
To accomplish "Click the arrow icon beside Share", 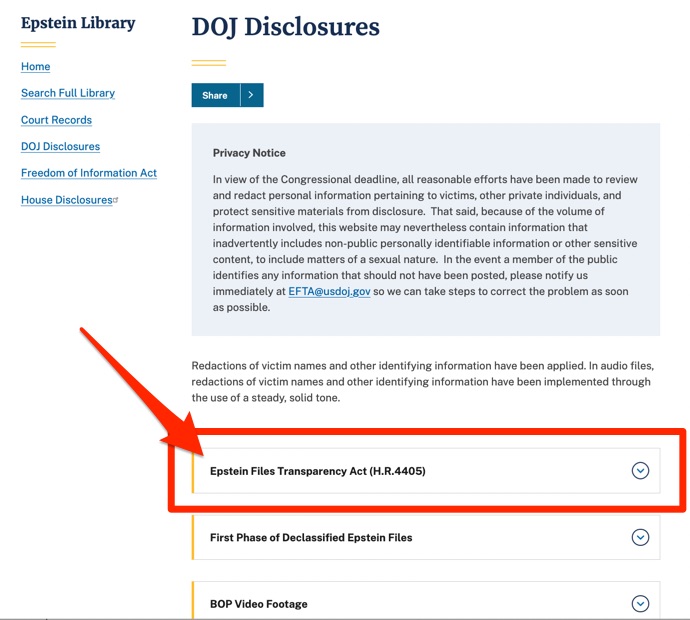I will click(251, 95).
